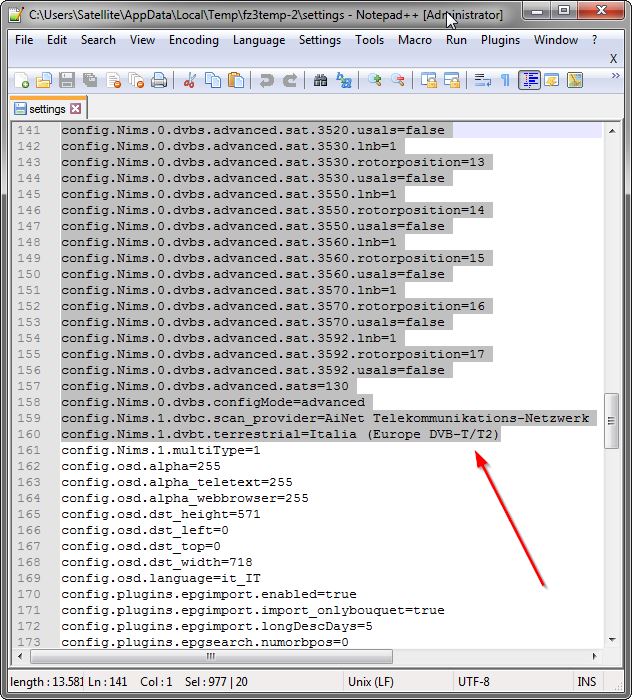
Task: Click the Undo arrow icon
Action: 267,80
